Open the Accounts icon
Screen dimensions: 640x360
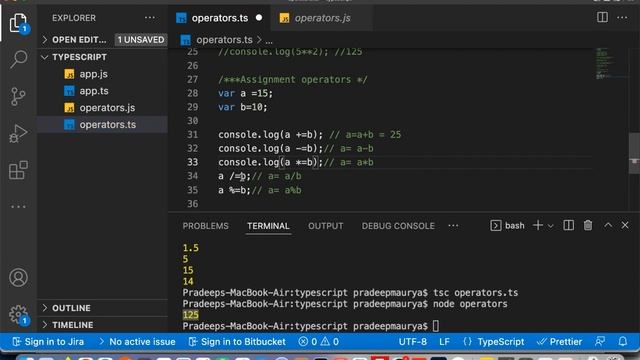tap(18, 278)
